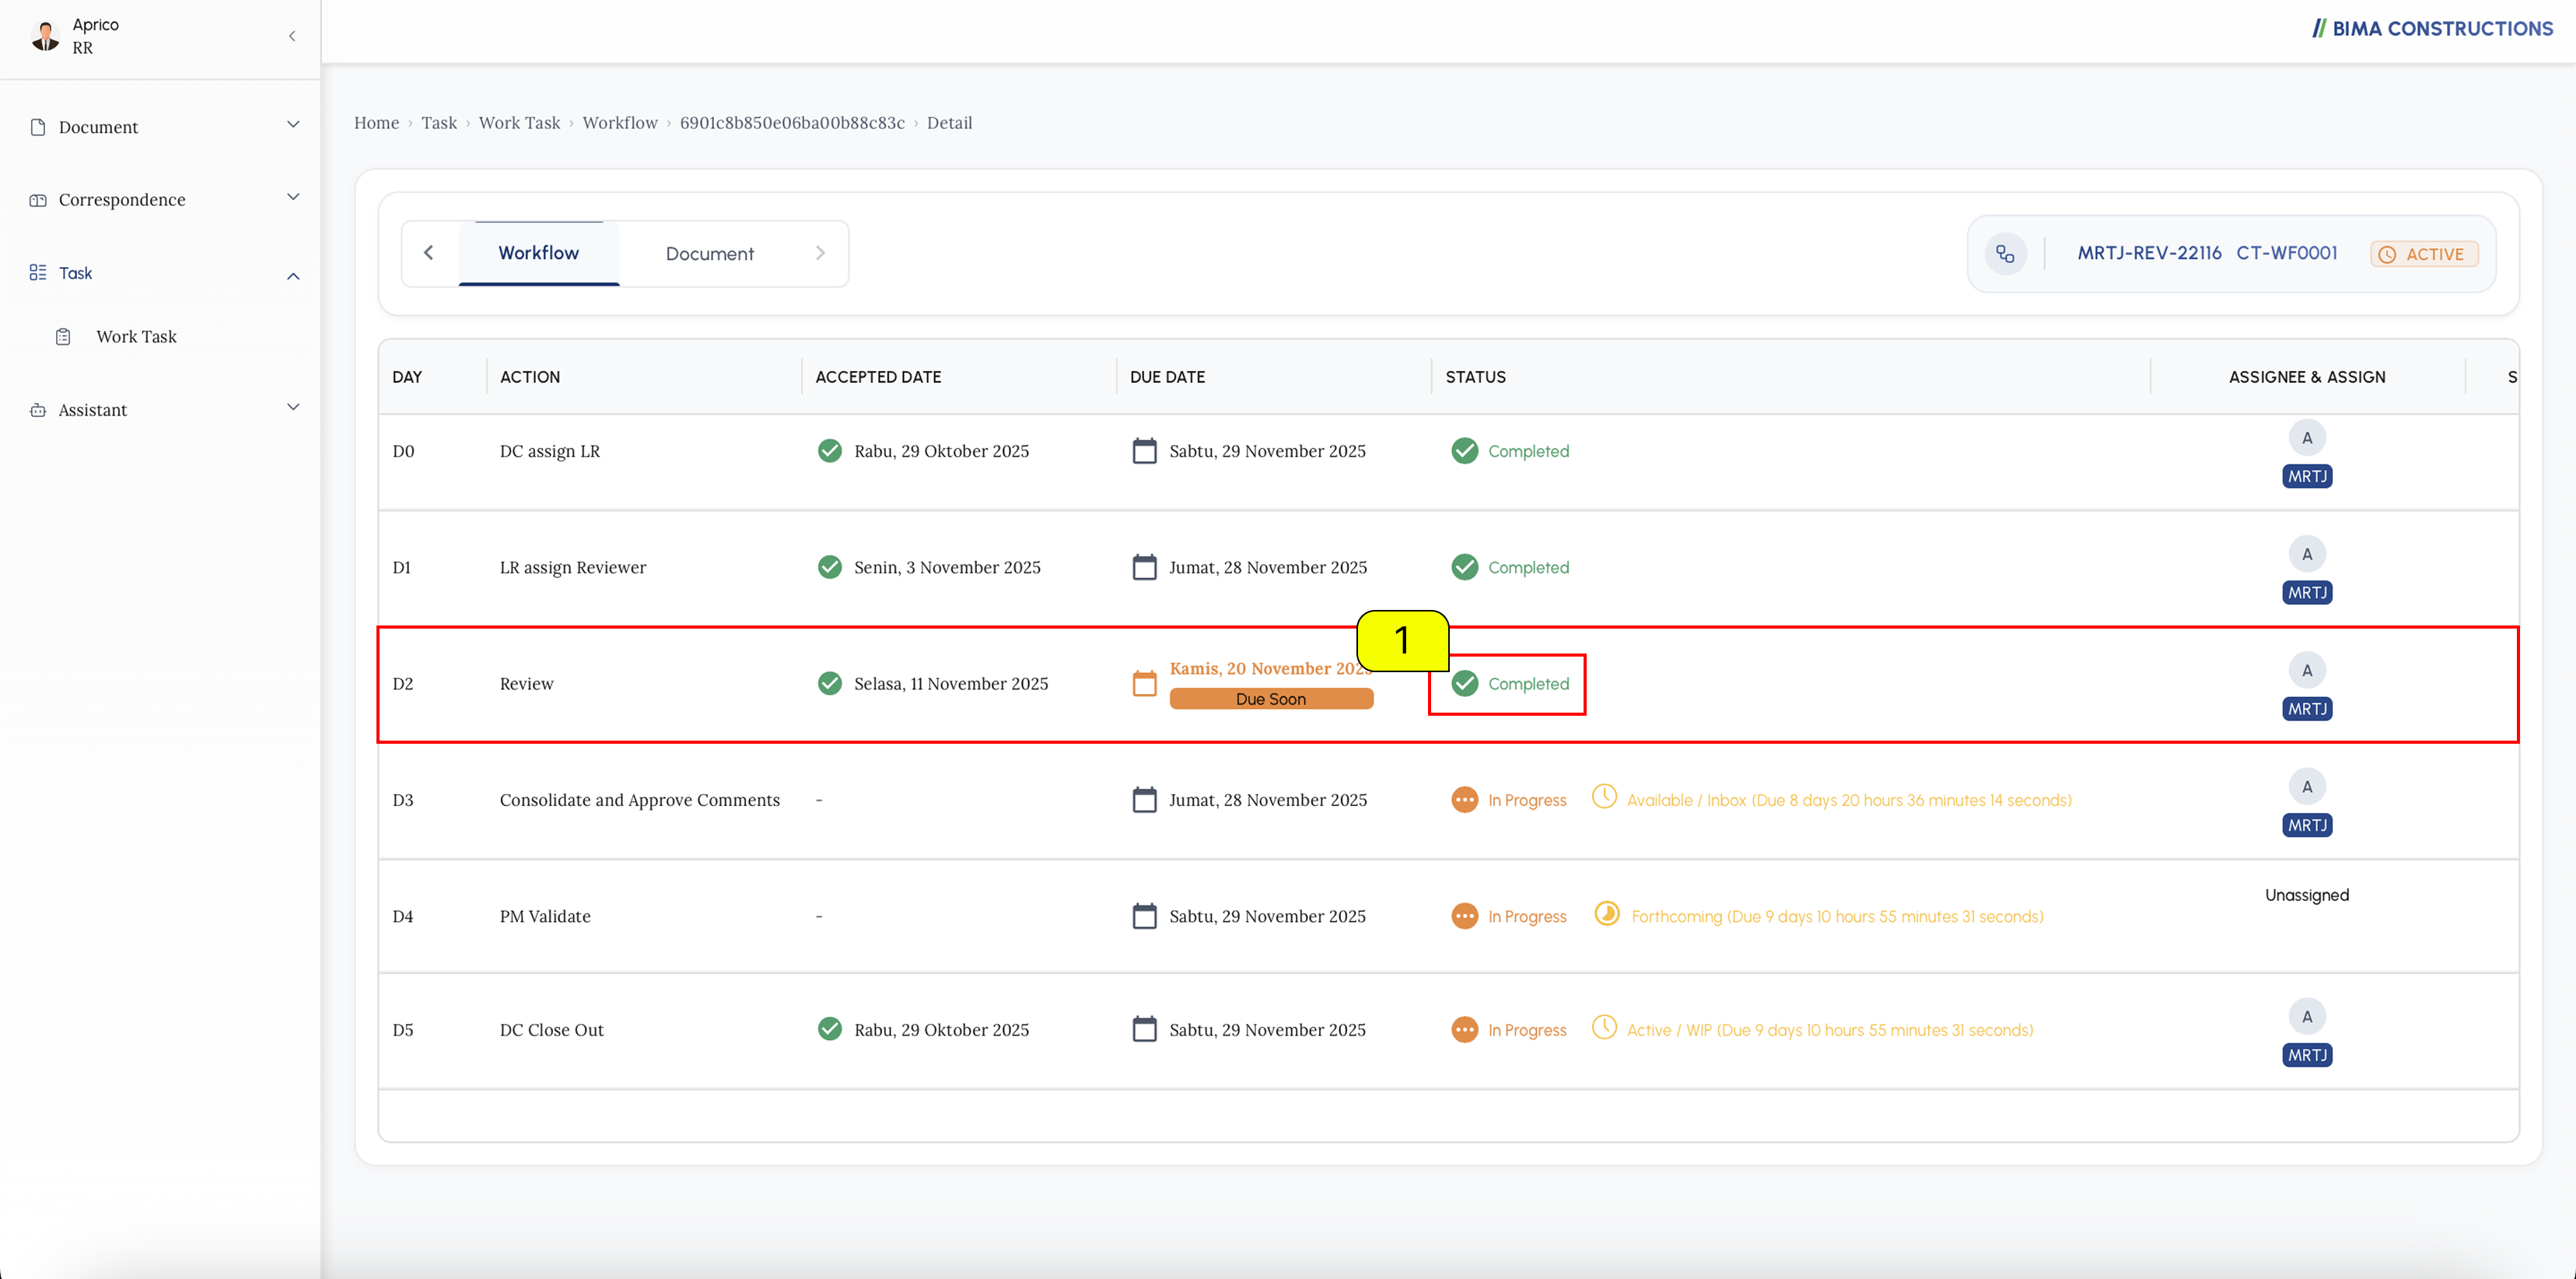
Task: Switch to the Workflow tab
Action: point(539,253)
